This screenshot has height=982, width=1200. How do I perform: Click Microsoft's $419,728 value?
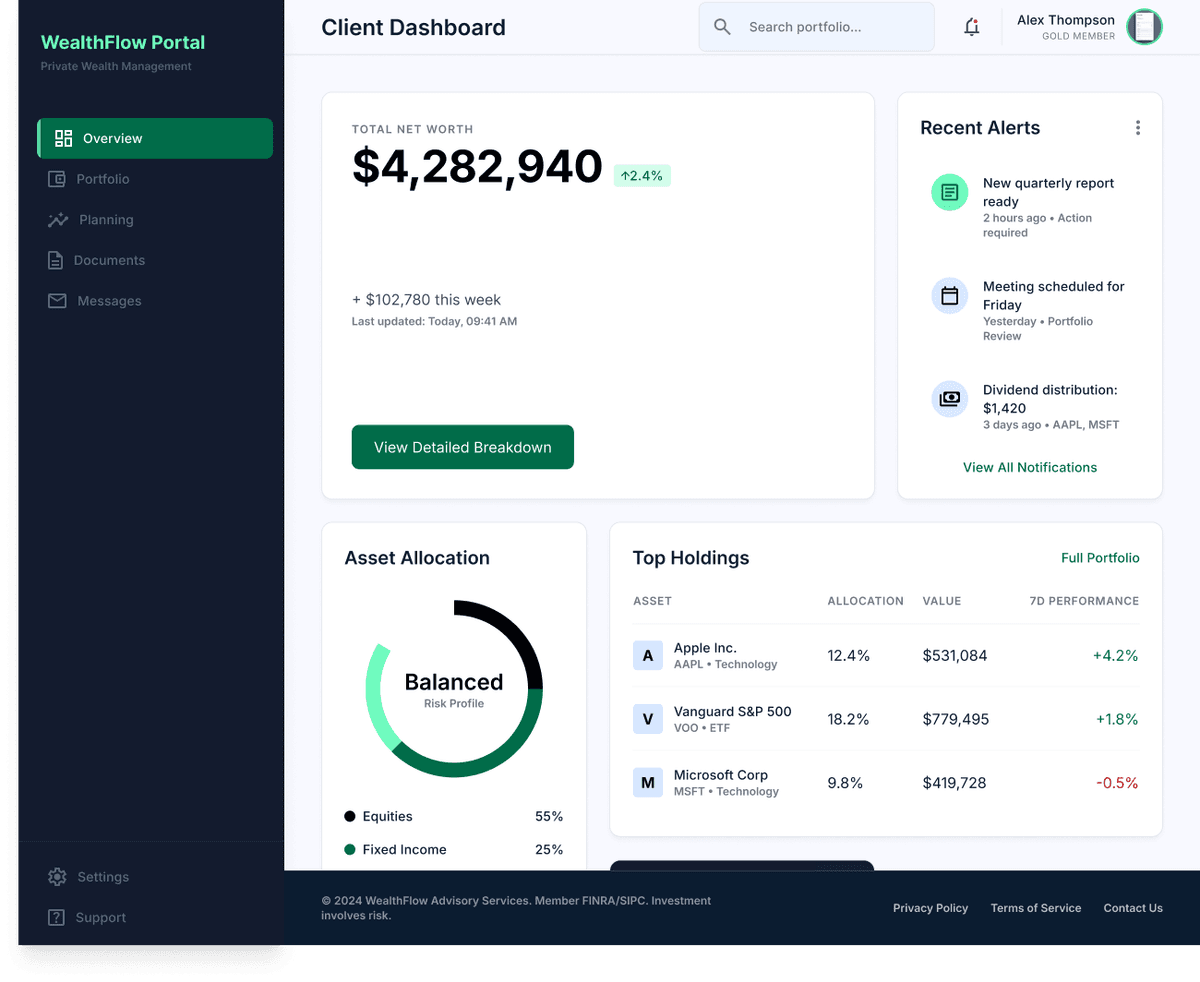(955, 783)
